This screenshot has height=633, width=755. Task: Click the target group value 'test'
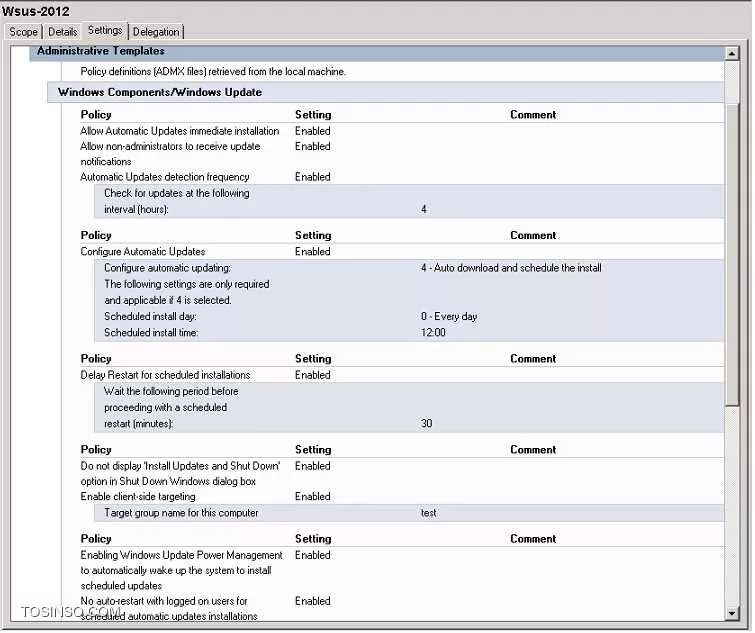[429, 513]
